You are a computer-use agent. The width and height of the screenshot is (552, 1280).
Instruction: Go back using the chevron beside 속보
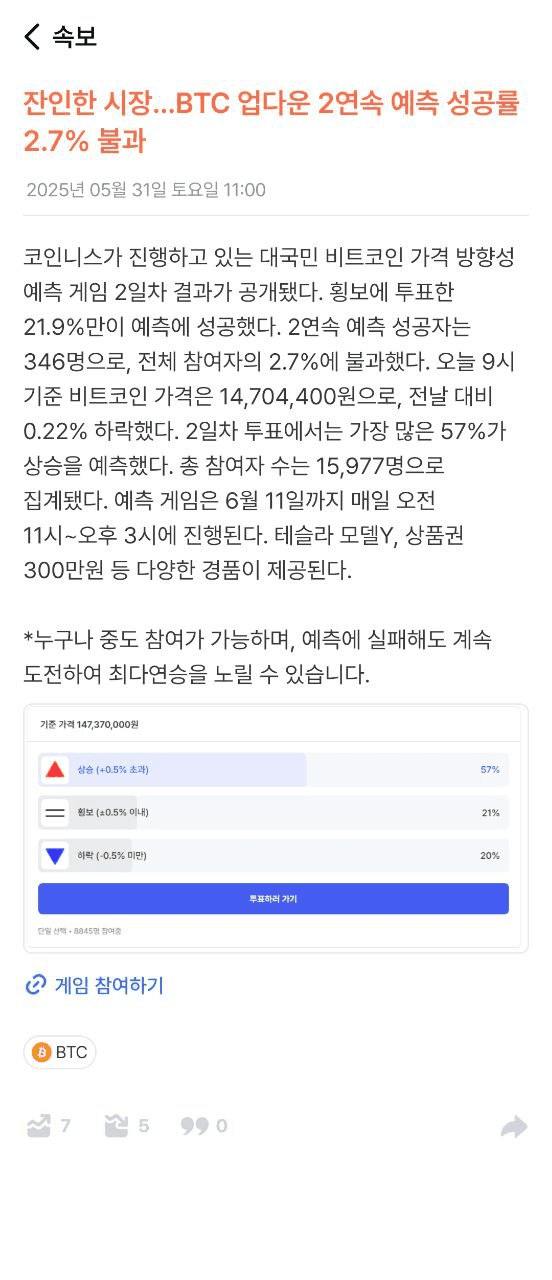point(32,37)
